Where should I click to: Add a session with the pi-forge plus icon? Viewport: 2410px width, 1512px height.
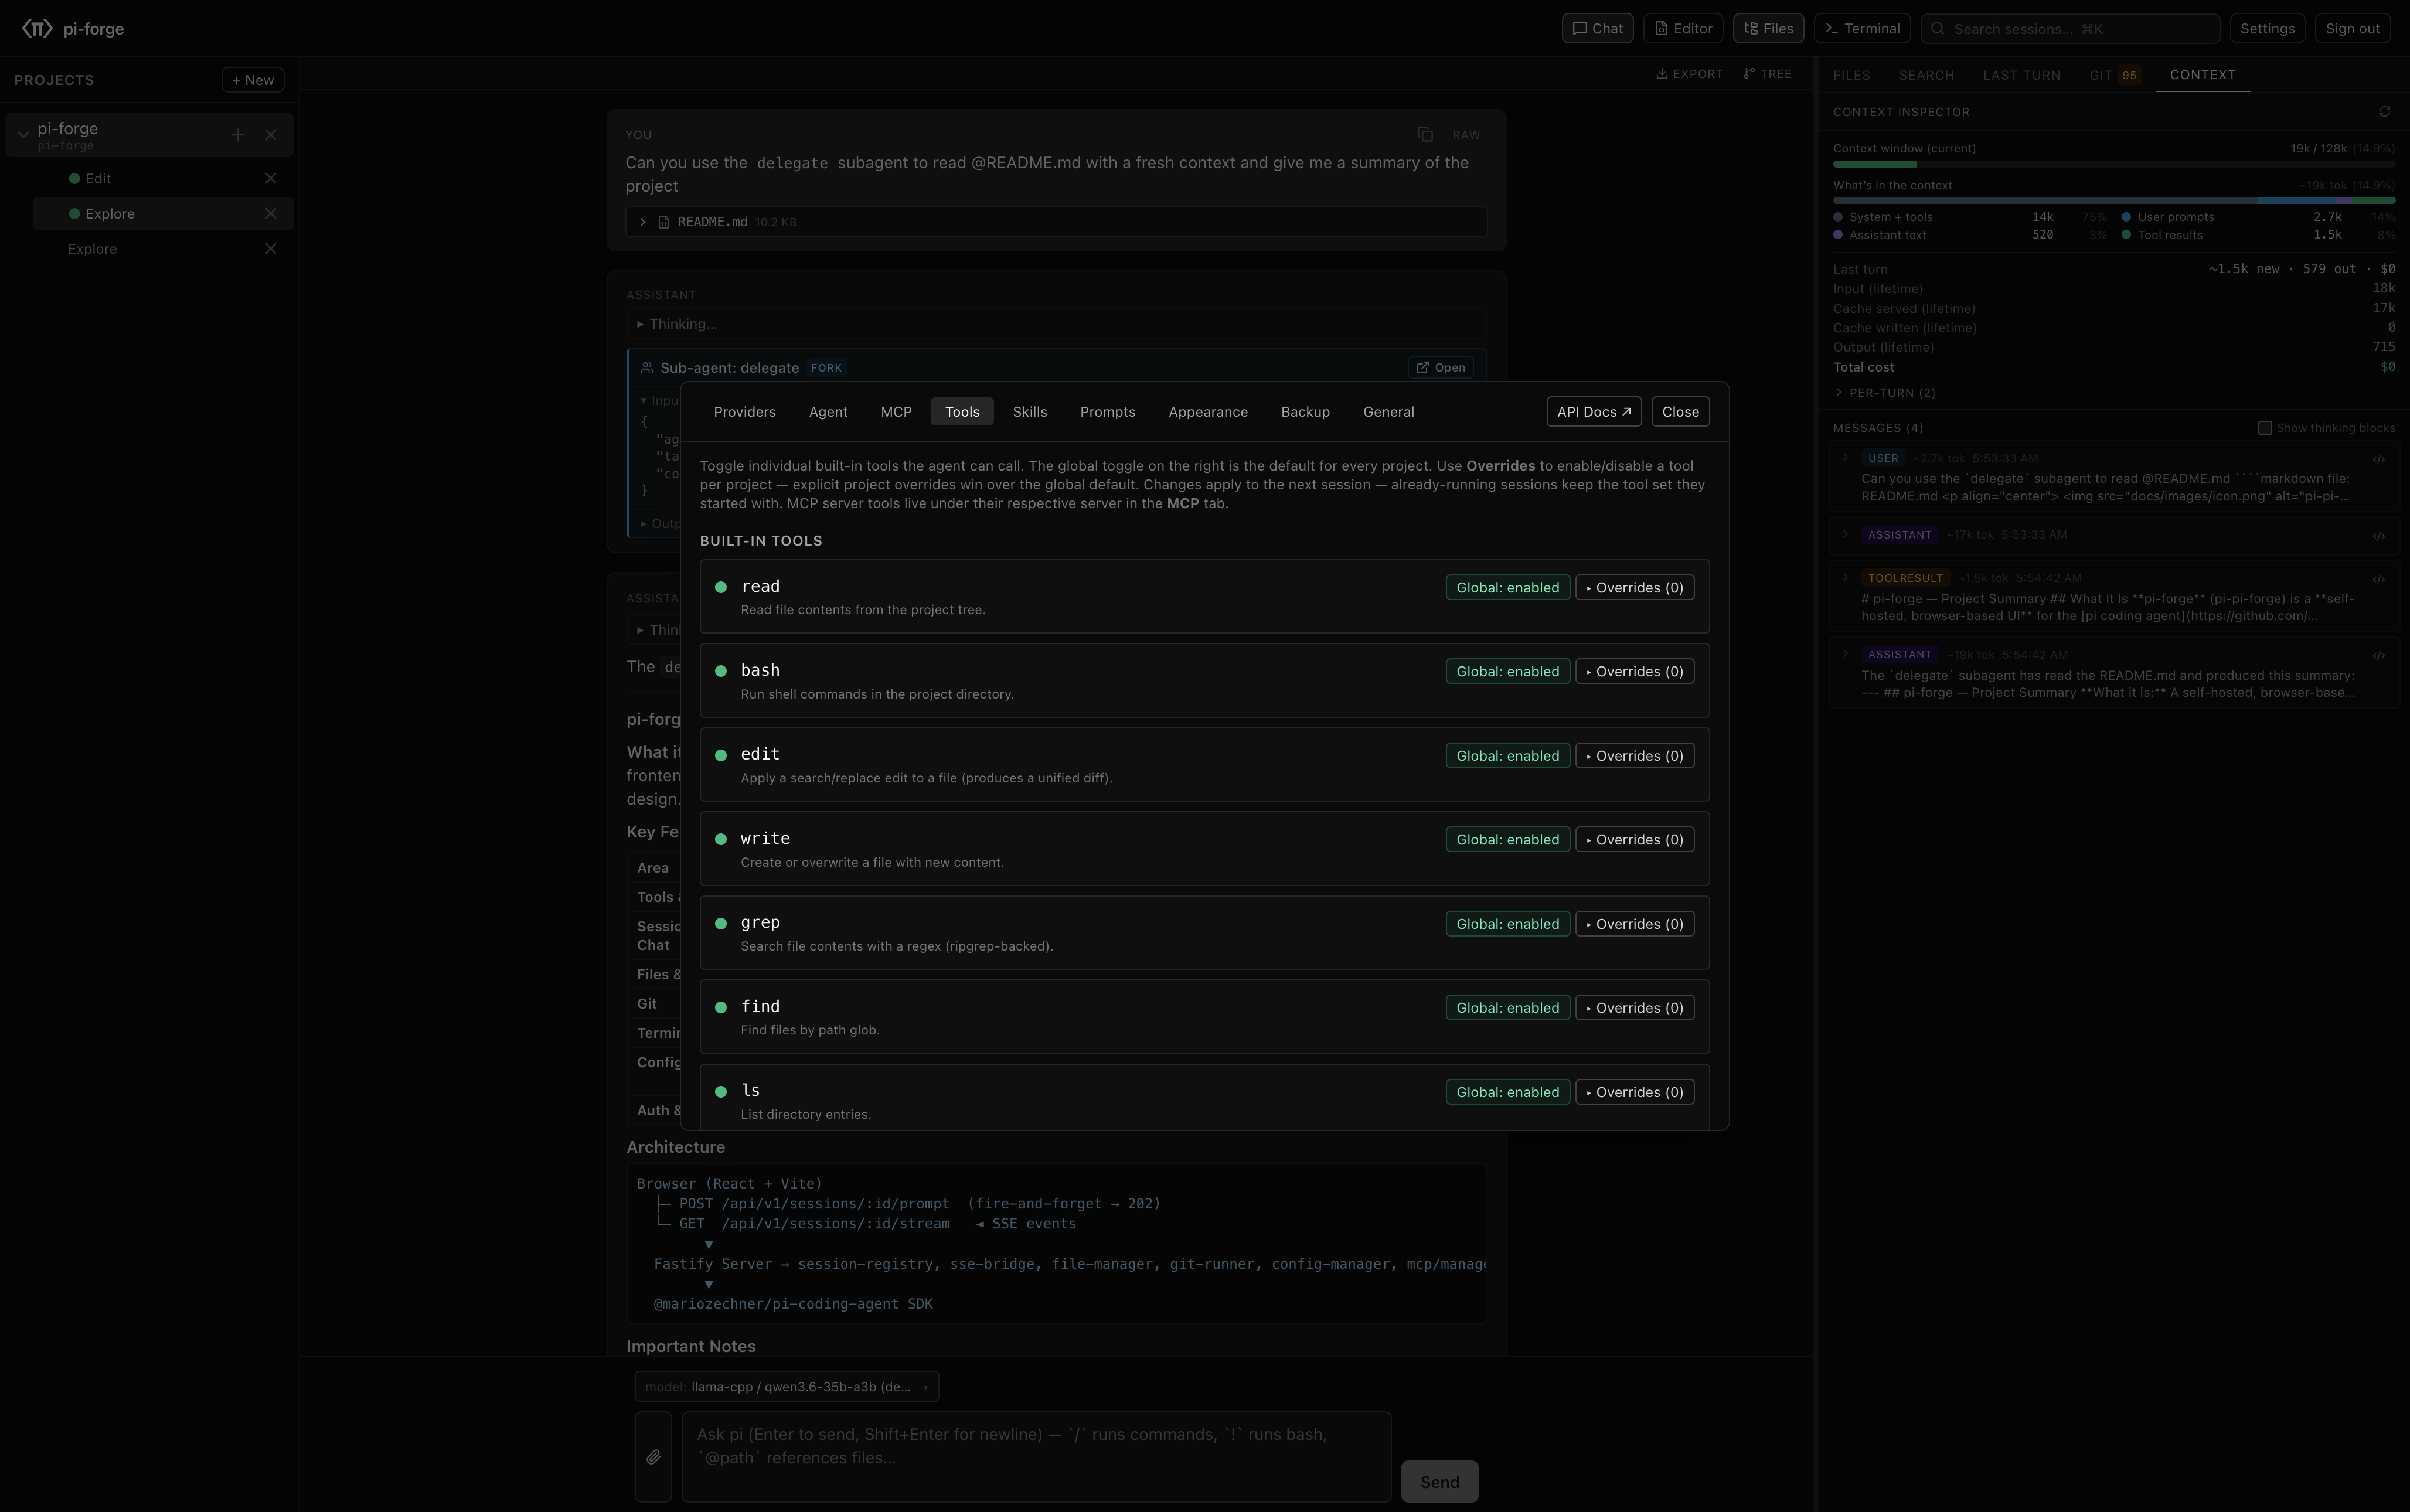coord(238,135)
